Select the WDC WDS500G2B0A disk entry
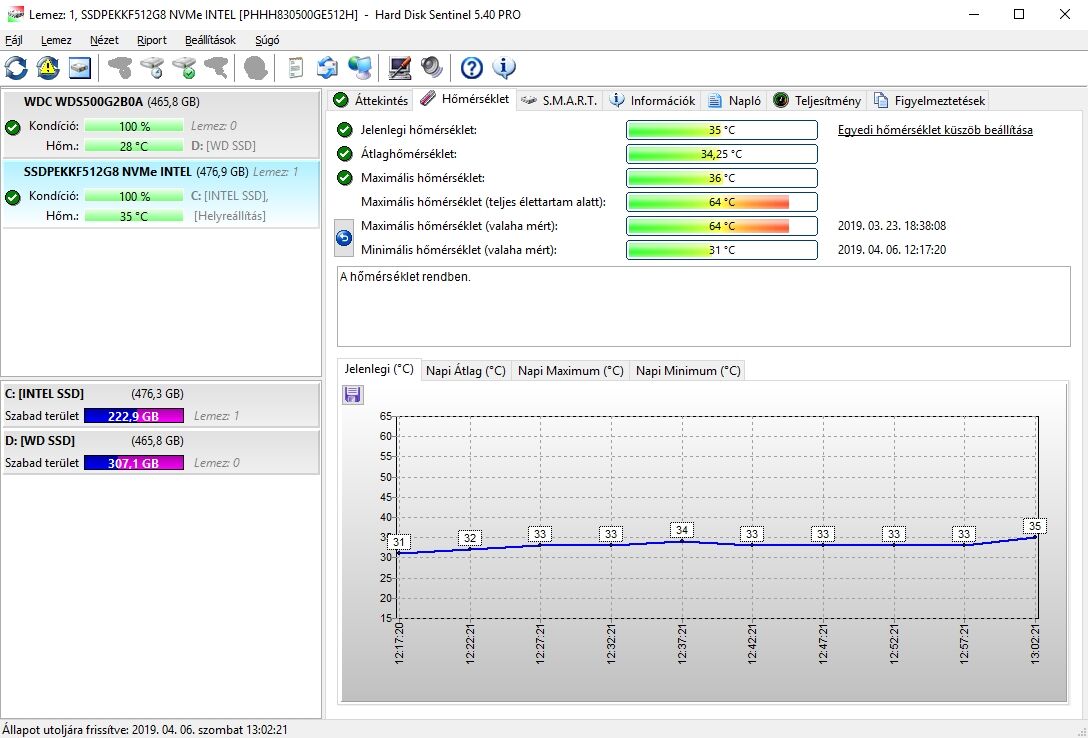The image size is (1088, 738). 160,124
